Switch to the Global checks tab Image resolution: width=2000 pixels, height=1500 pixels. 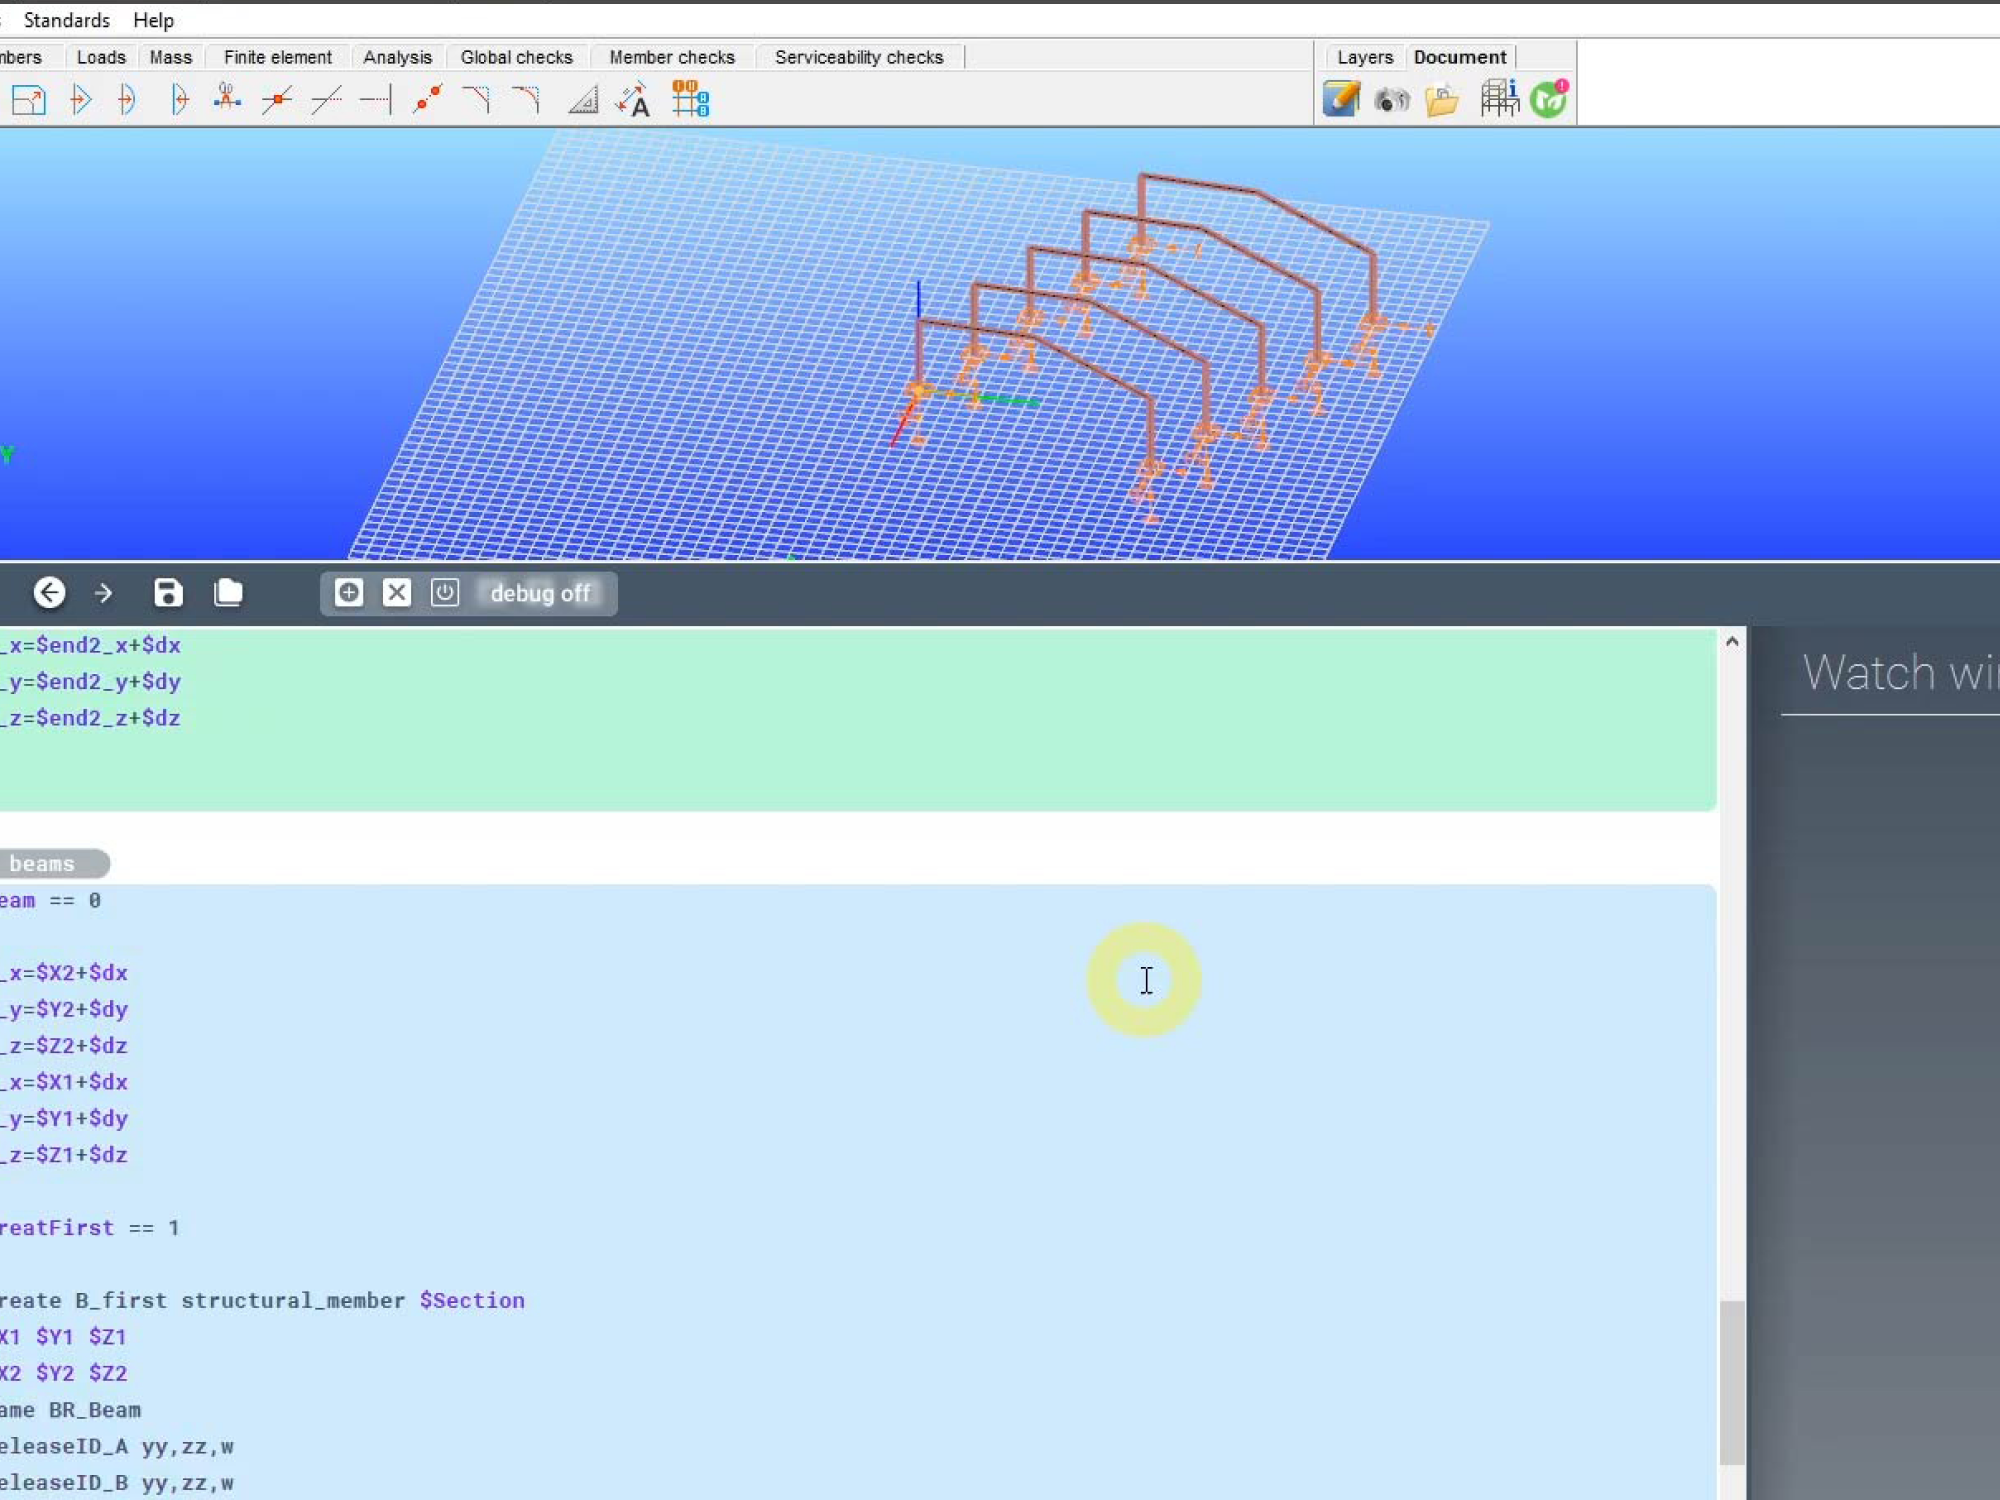(x=517, y=57)
